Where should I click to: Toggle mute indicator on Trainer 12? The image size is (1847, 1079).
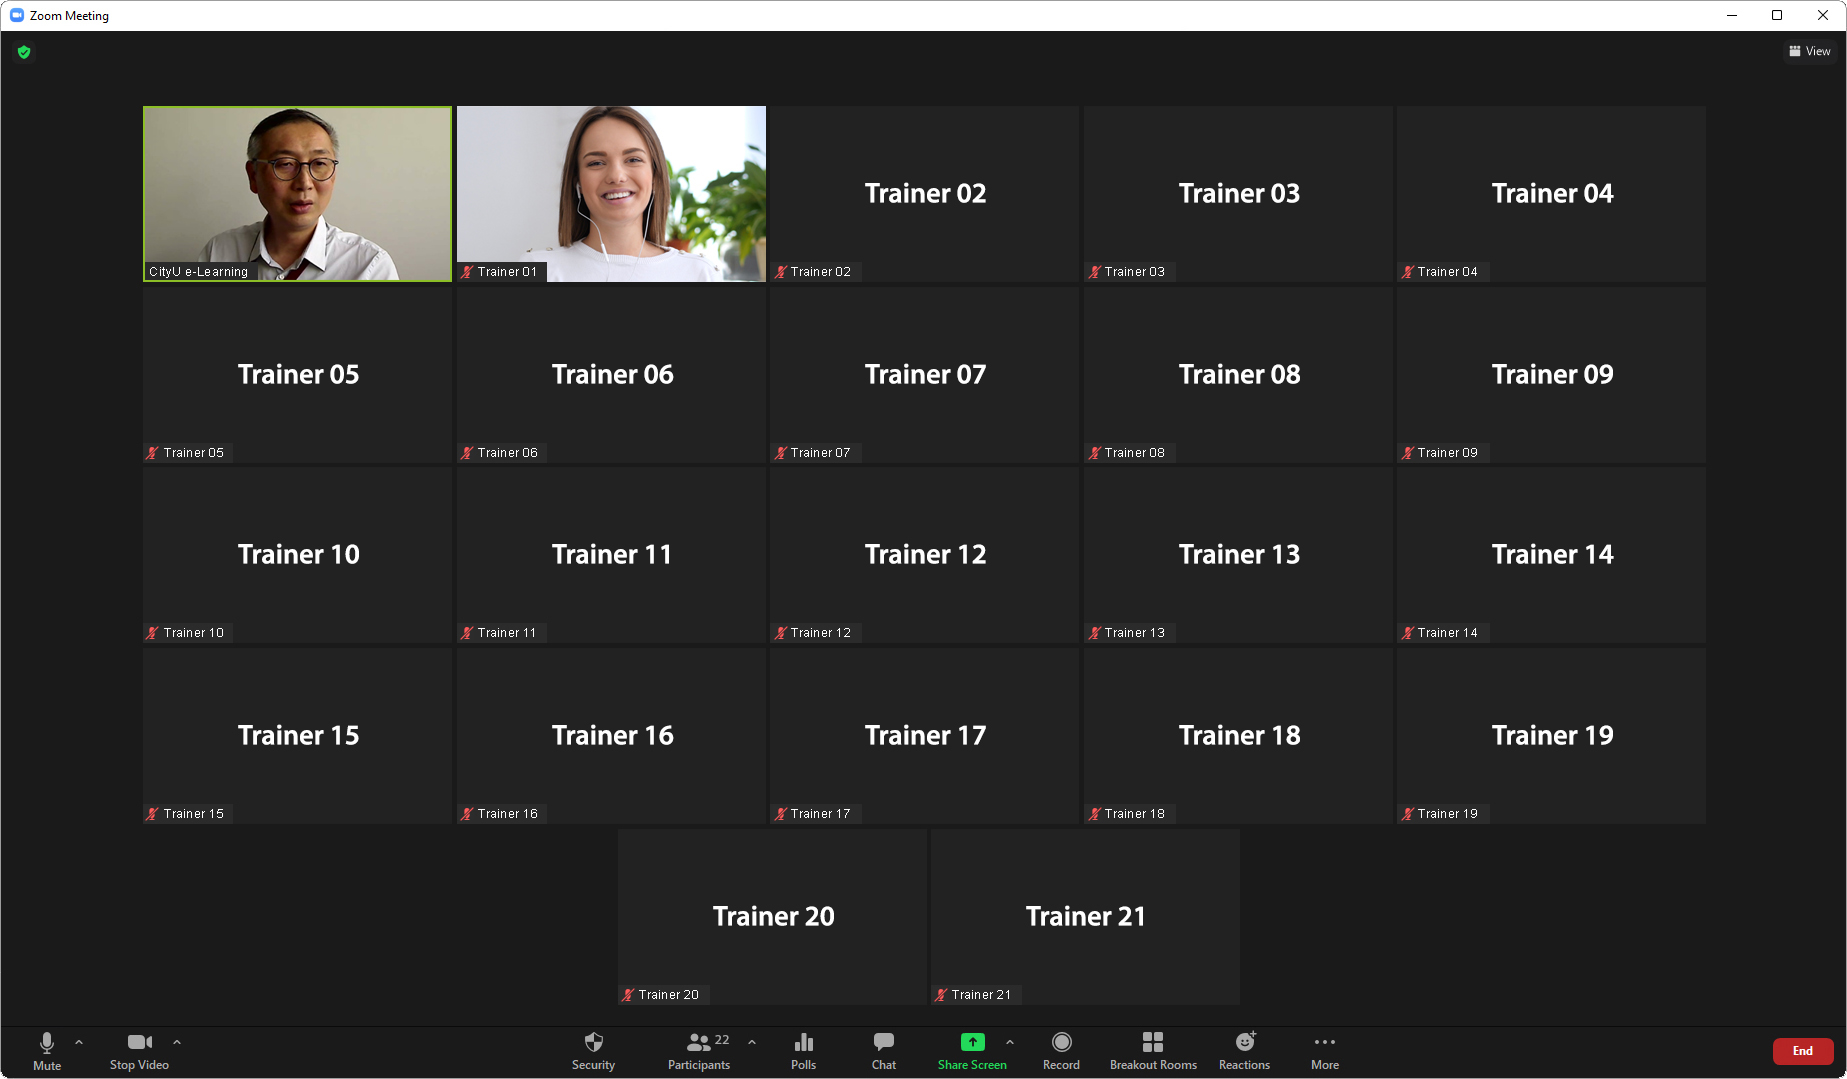pyautogui.click(x=780, y=632)
